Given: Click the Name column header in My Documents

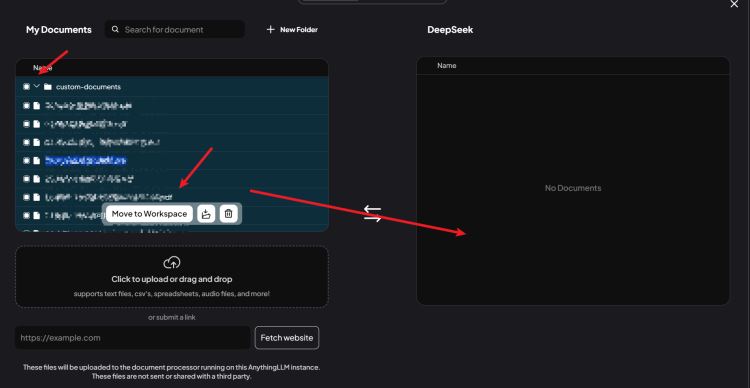Looking at the screenshot, I should (x=43, y=68).
